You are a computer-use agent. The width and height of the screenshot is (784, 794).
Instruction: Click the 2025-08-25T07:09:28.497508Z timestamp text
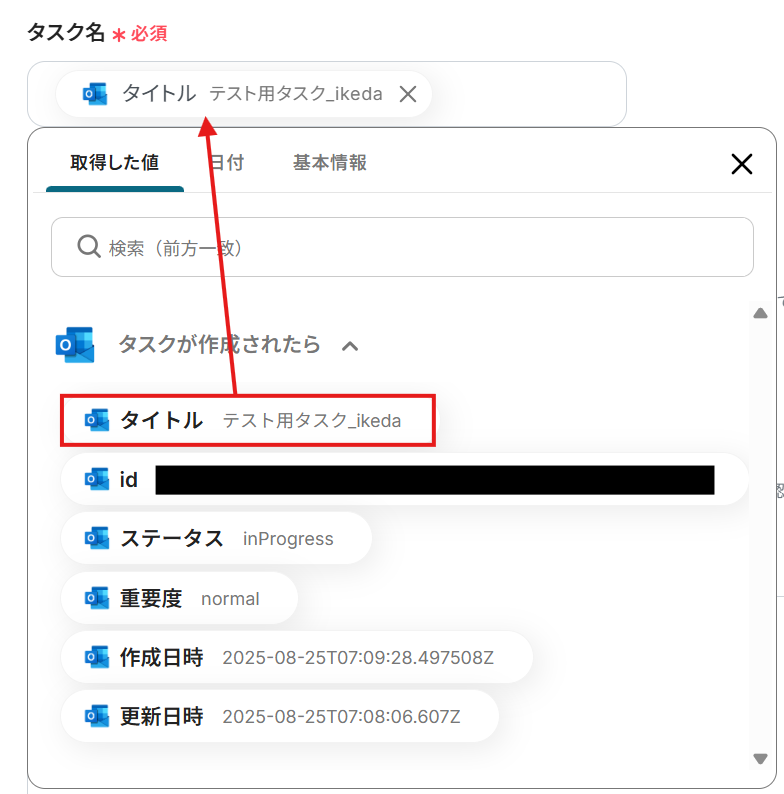pos(358,658)
